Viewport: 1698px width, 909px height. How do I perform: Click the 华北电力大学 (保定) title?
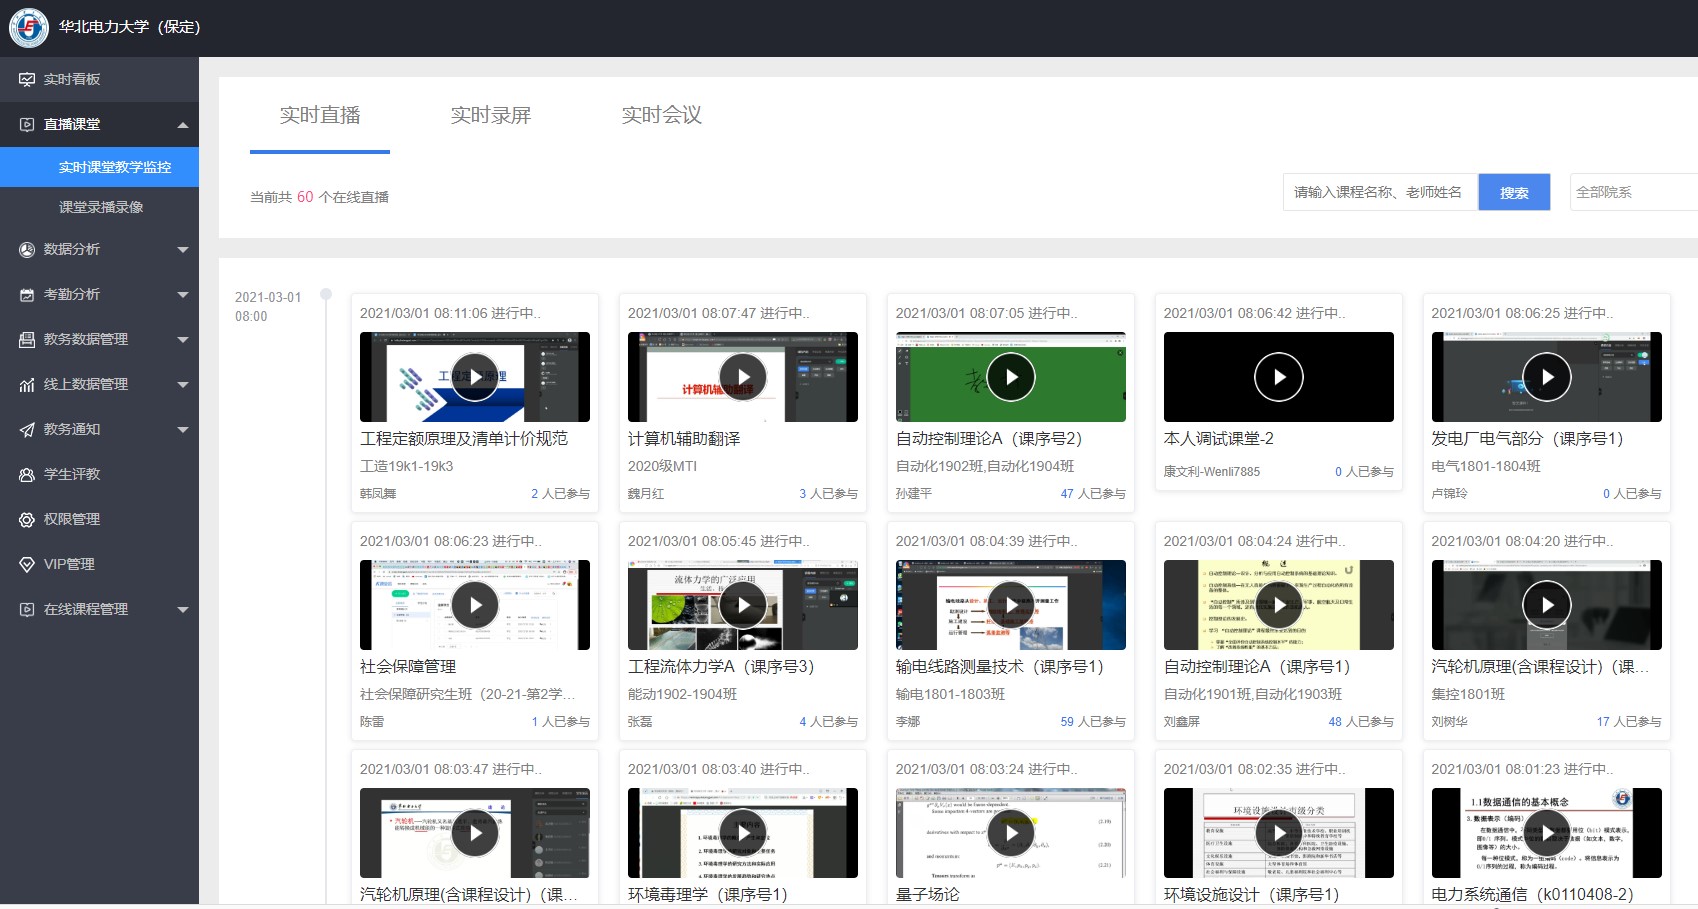[130, 27]
